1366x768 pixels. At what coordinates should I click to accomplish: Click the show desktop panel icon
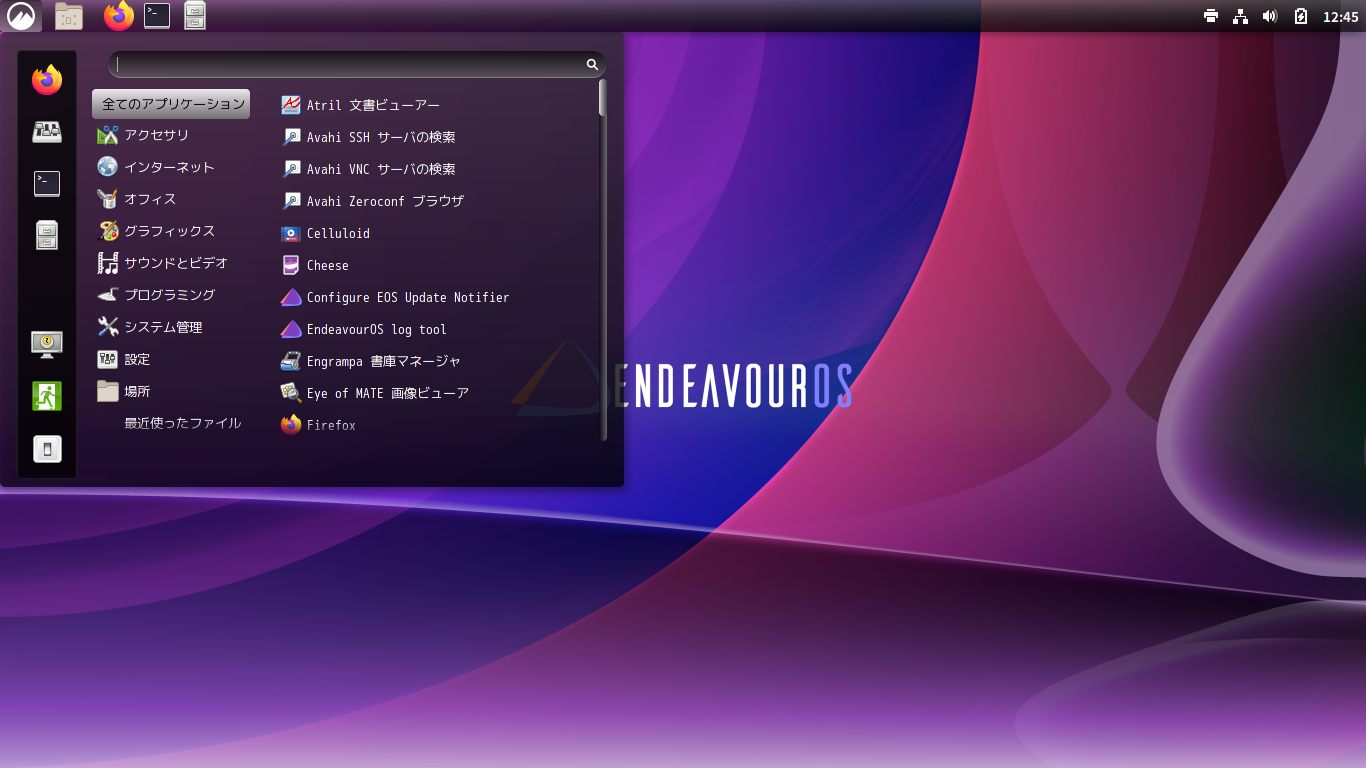(69, 16)
